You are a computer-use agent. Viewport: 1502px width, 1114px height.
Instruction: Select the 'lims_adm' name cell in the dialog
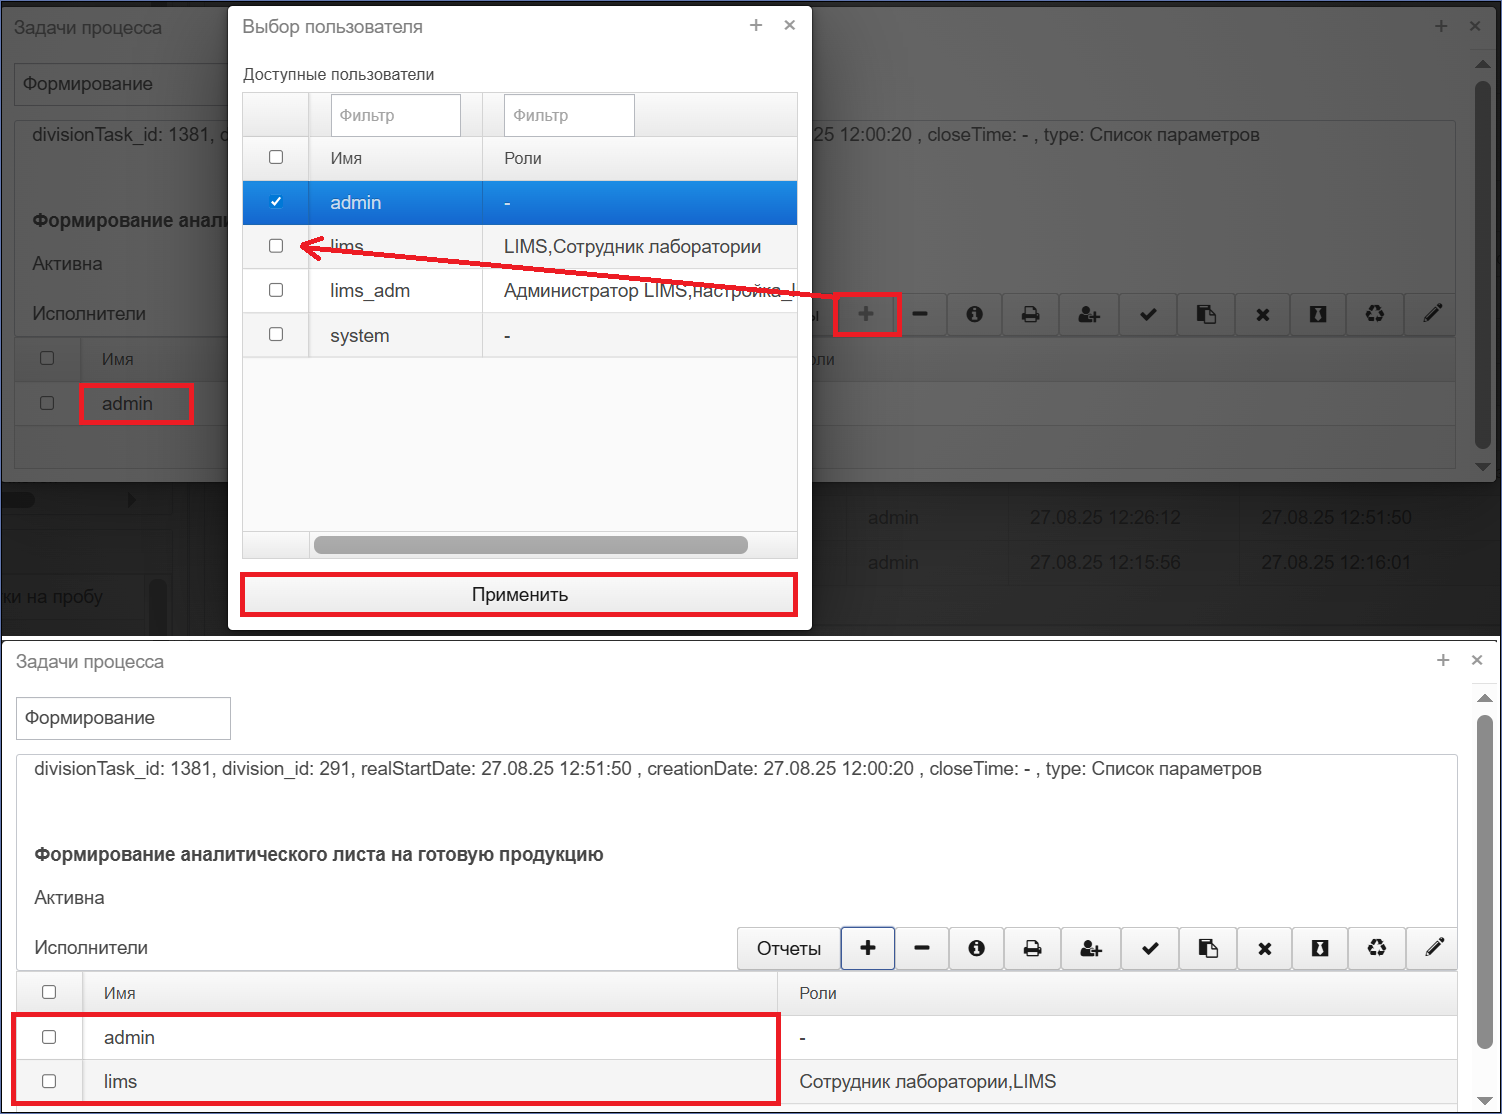point(396,291)
